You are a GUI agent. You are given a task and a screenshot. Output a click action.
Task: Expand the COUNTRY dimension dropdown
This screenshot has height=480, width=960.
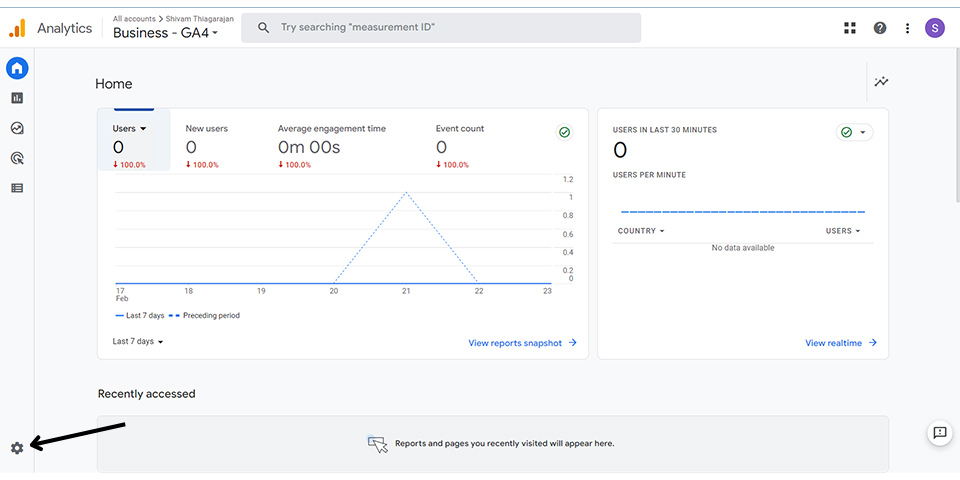[x=641, y=231]
